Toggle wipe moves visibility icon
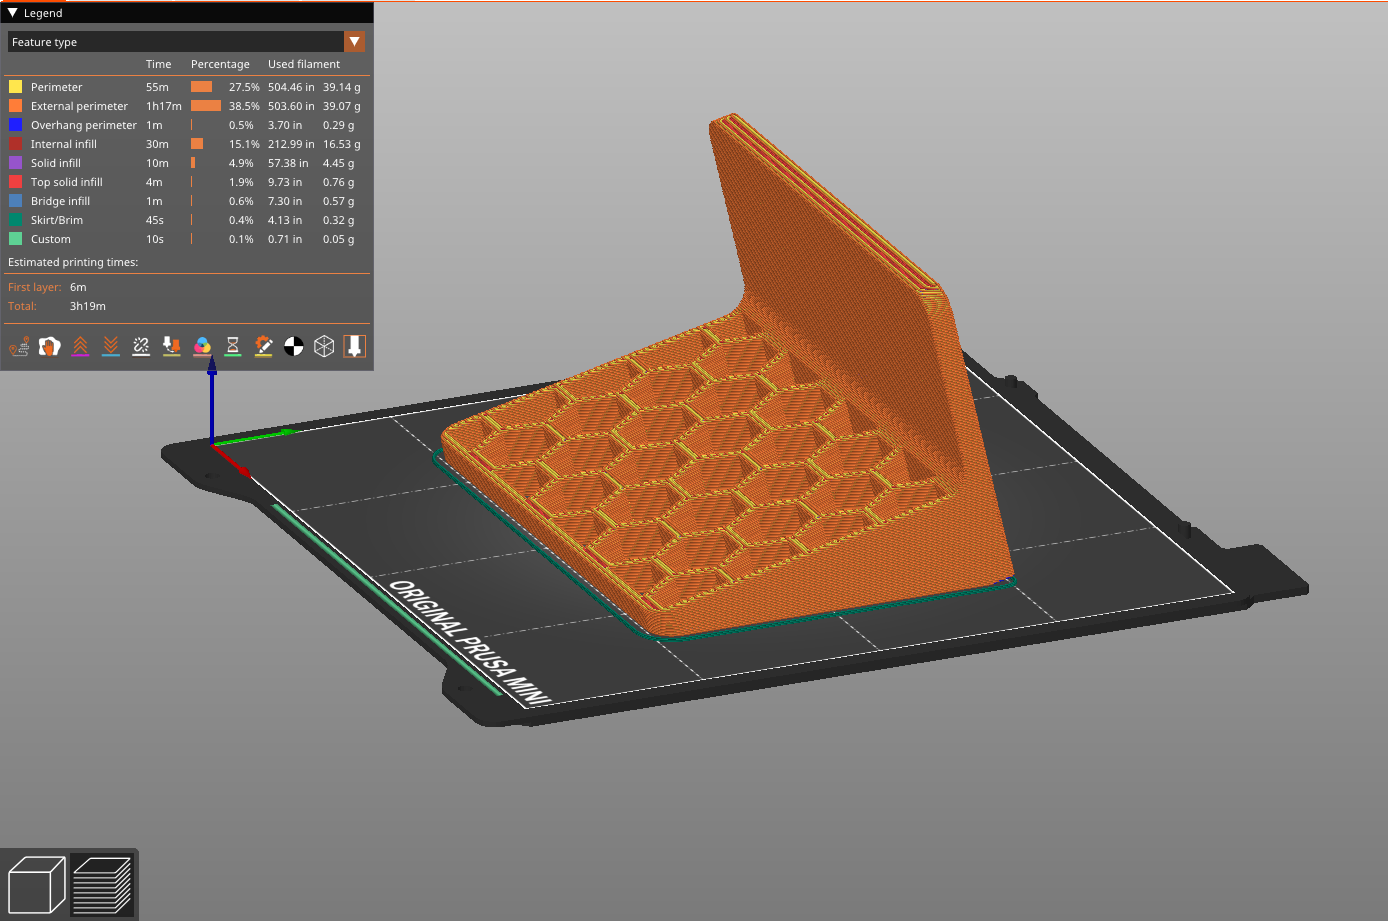Screen dimensions: 1391x923 pos(49,347)
